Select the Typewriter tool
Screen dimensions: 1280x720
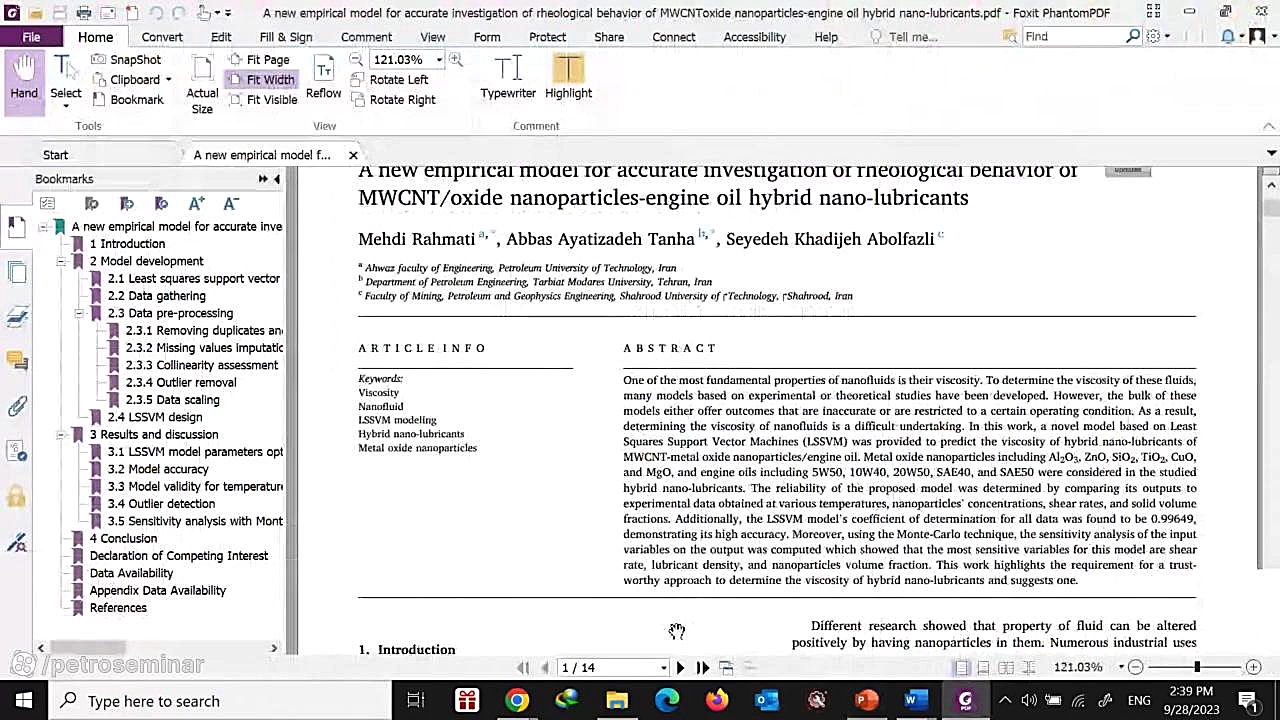508,78
